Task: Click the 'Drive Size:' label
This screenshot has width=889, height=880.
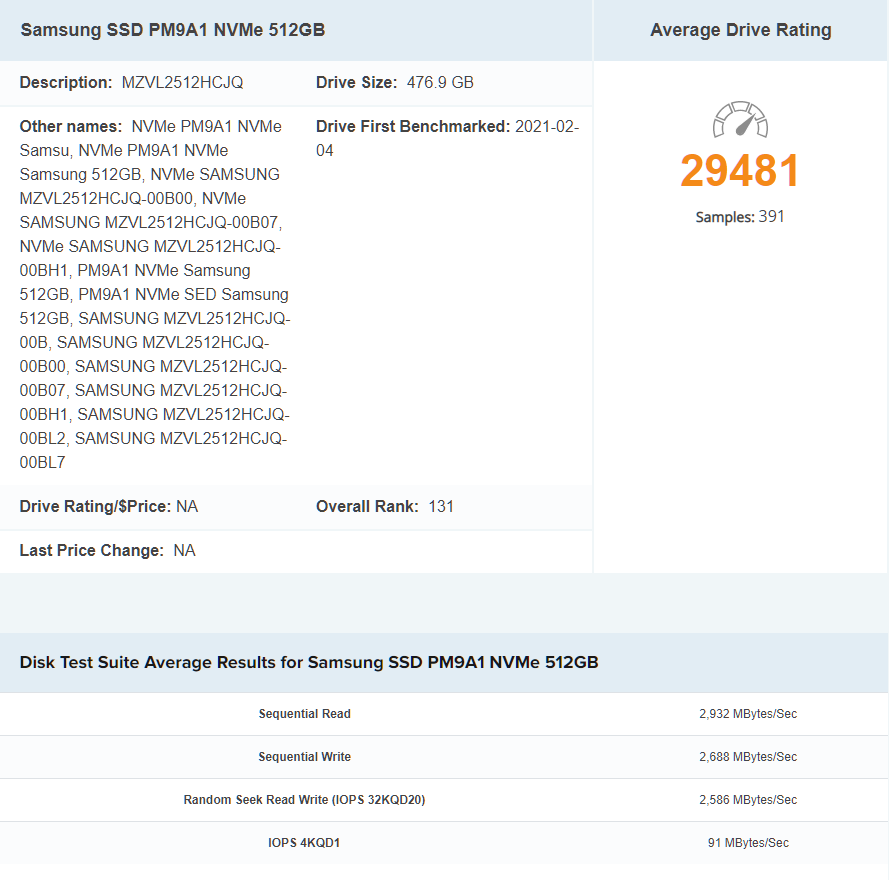Action: (357, 83)
